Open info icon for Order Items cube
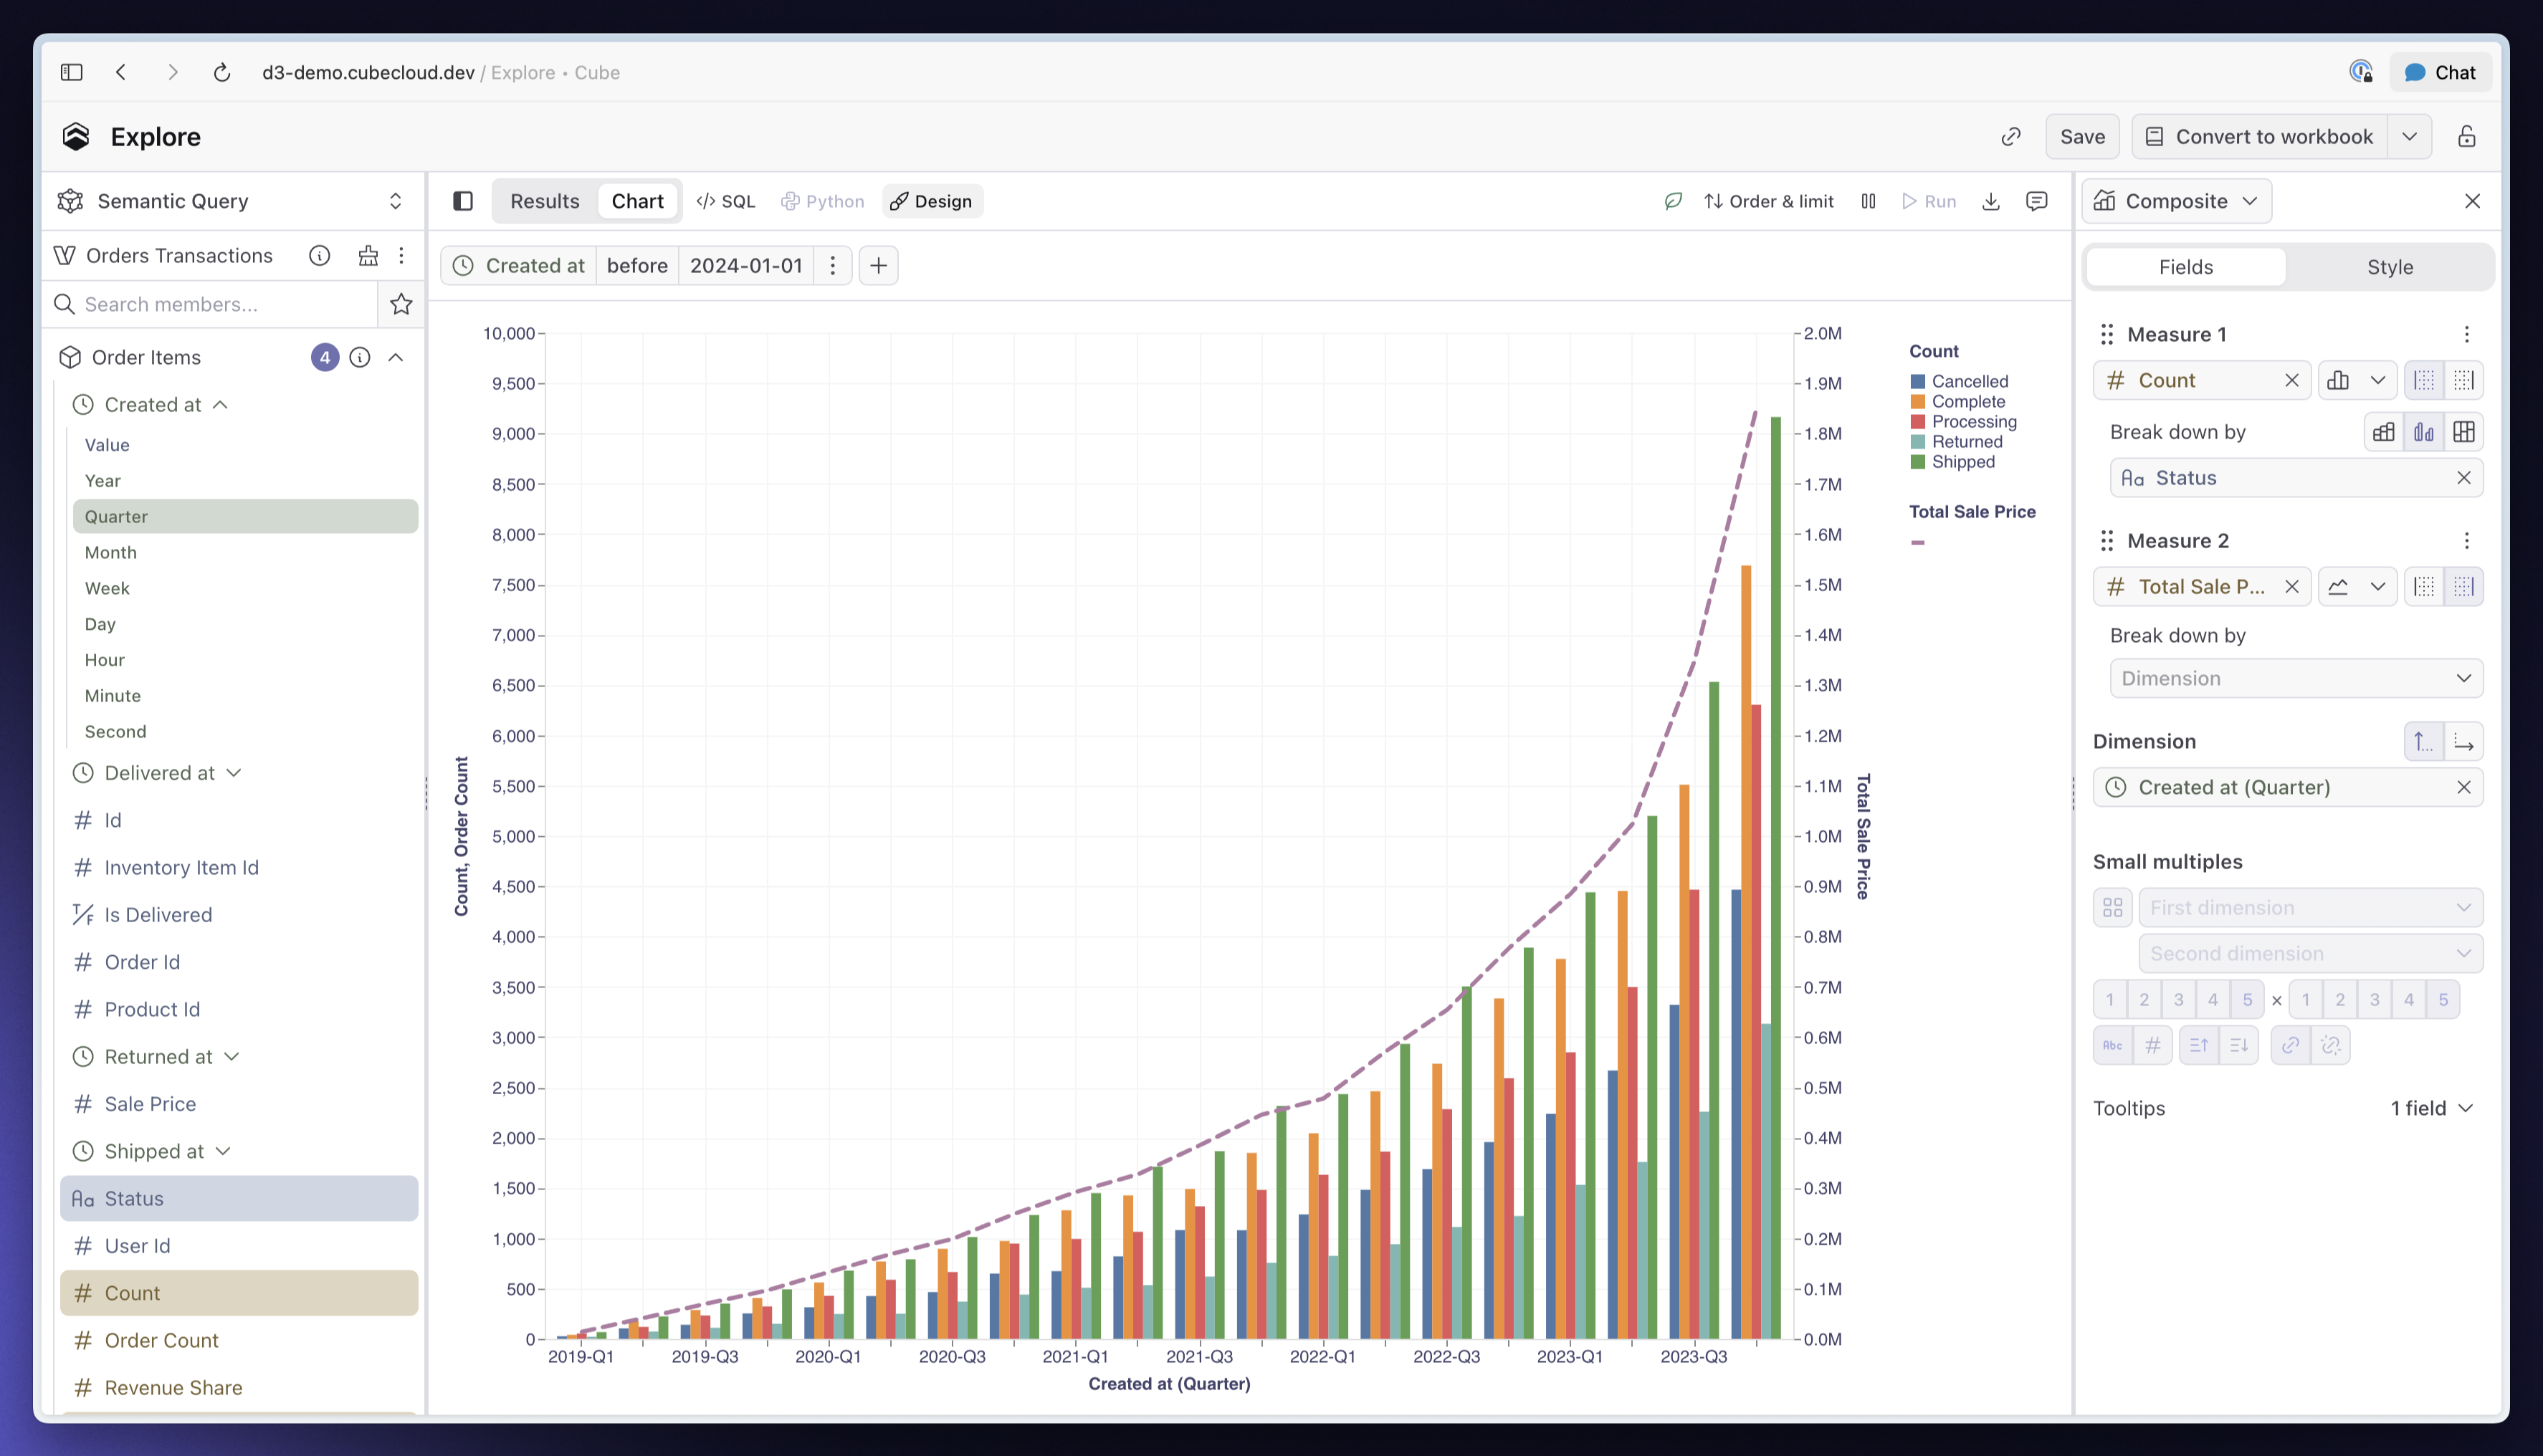The height and width of the screenshot is (1456, 2543). click(360, 358)
